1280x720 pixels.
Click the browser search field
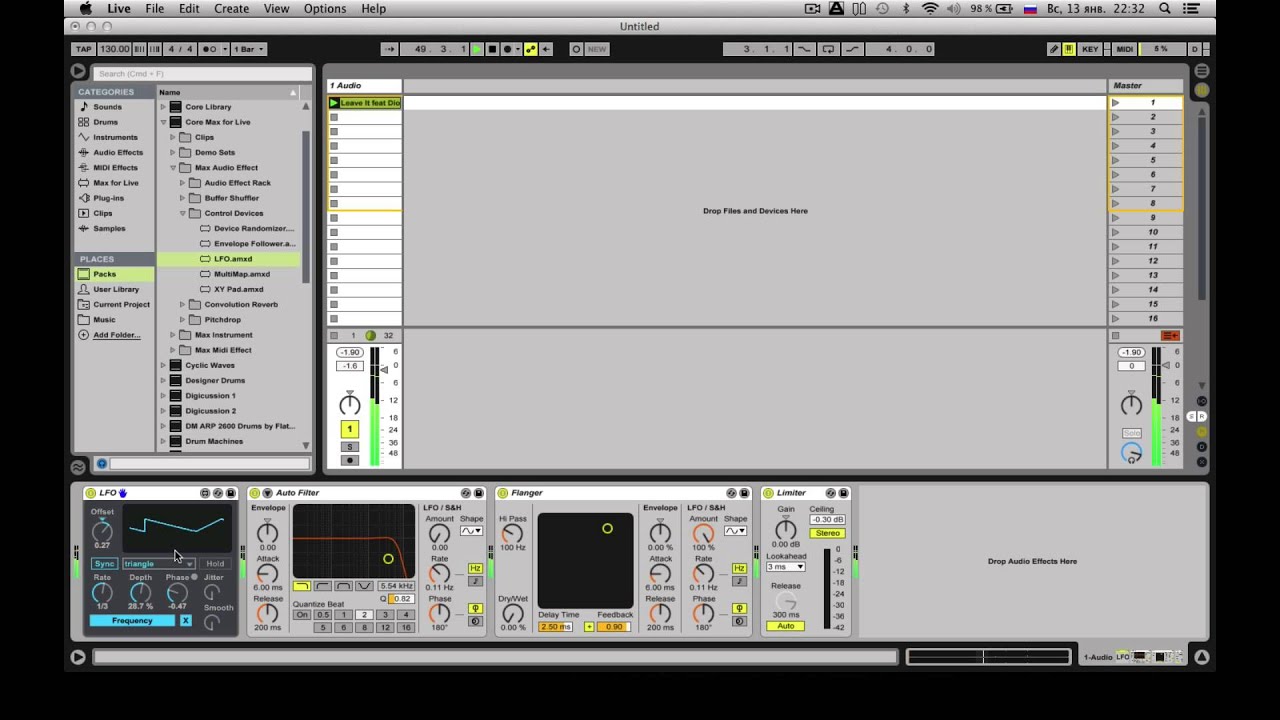tap(202, 73)
